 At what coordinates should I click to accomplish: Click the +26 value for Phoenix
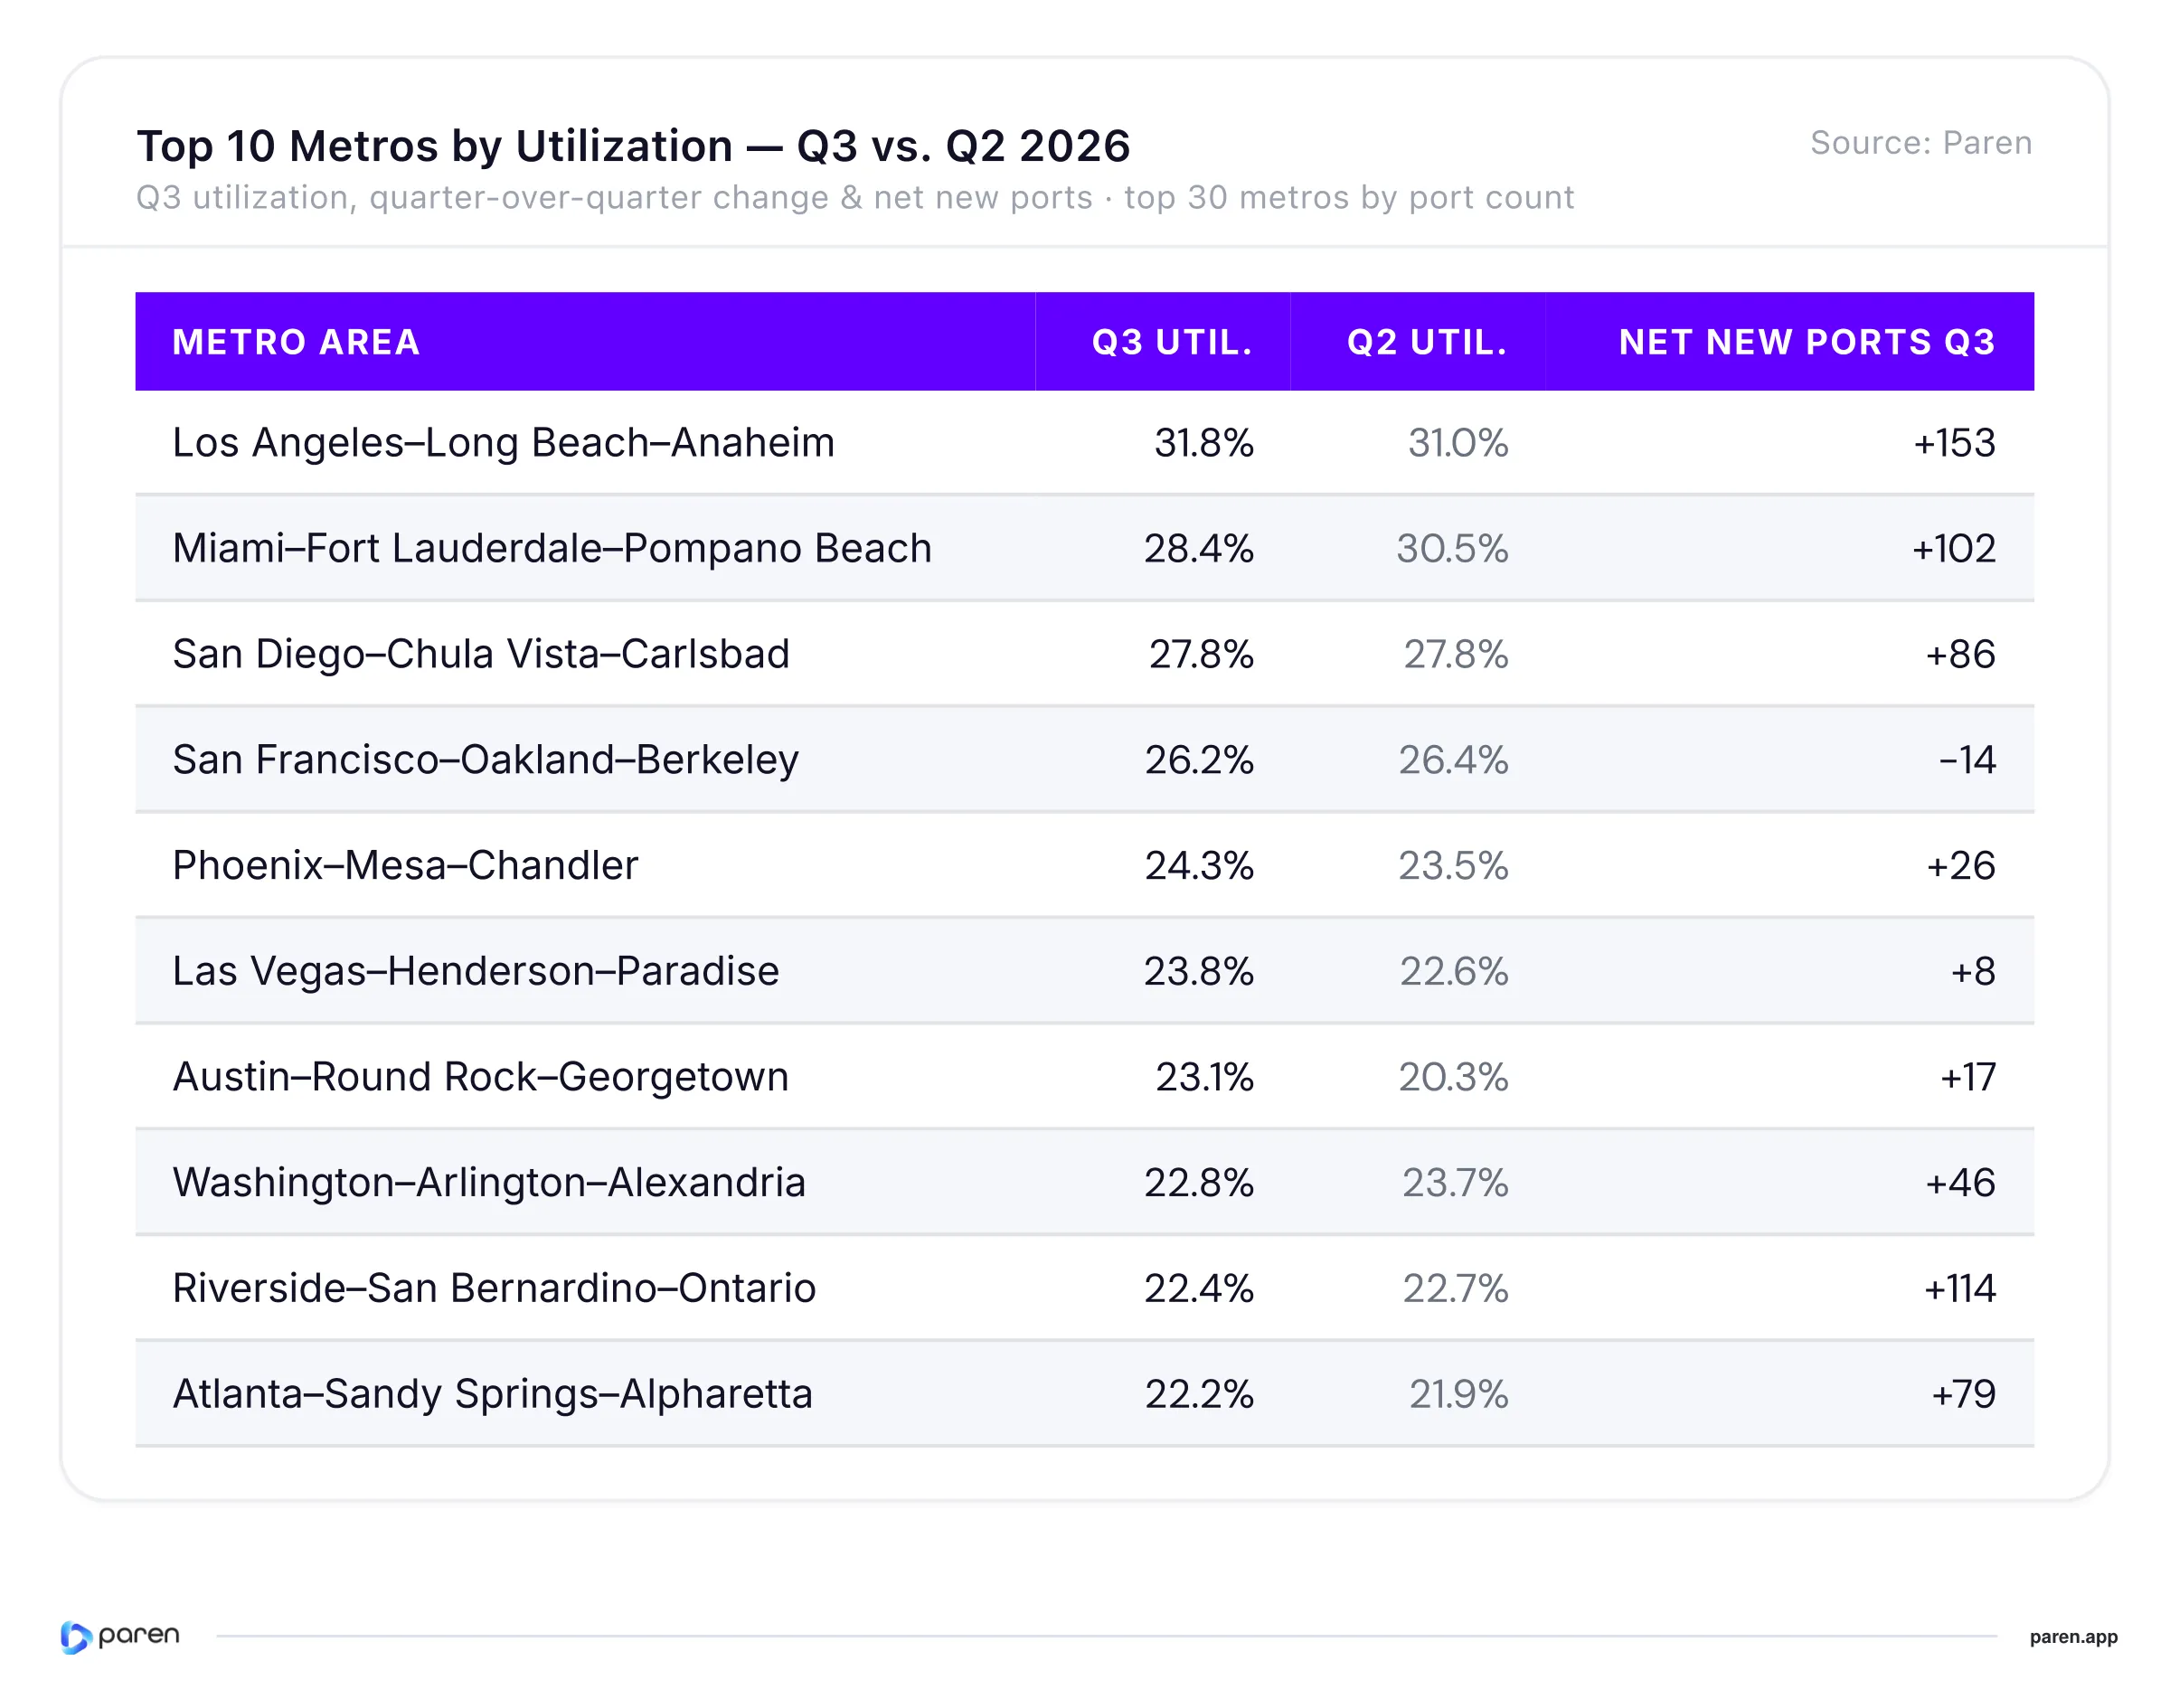click(x=1960, y=865)
